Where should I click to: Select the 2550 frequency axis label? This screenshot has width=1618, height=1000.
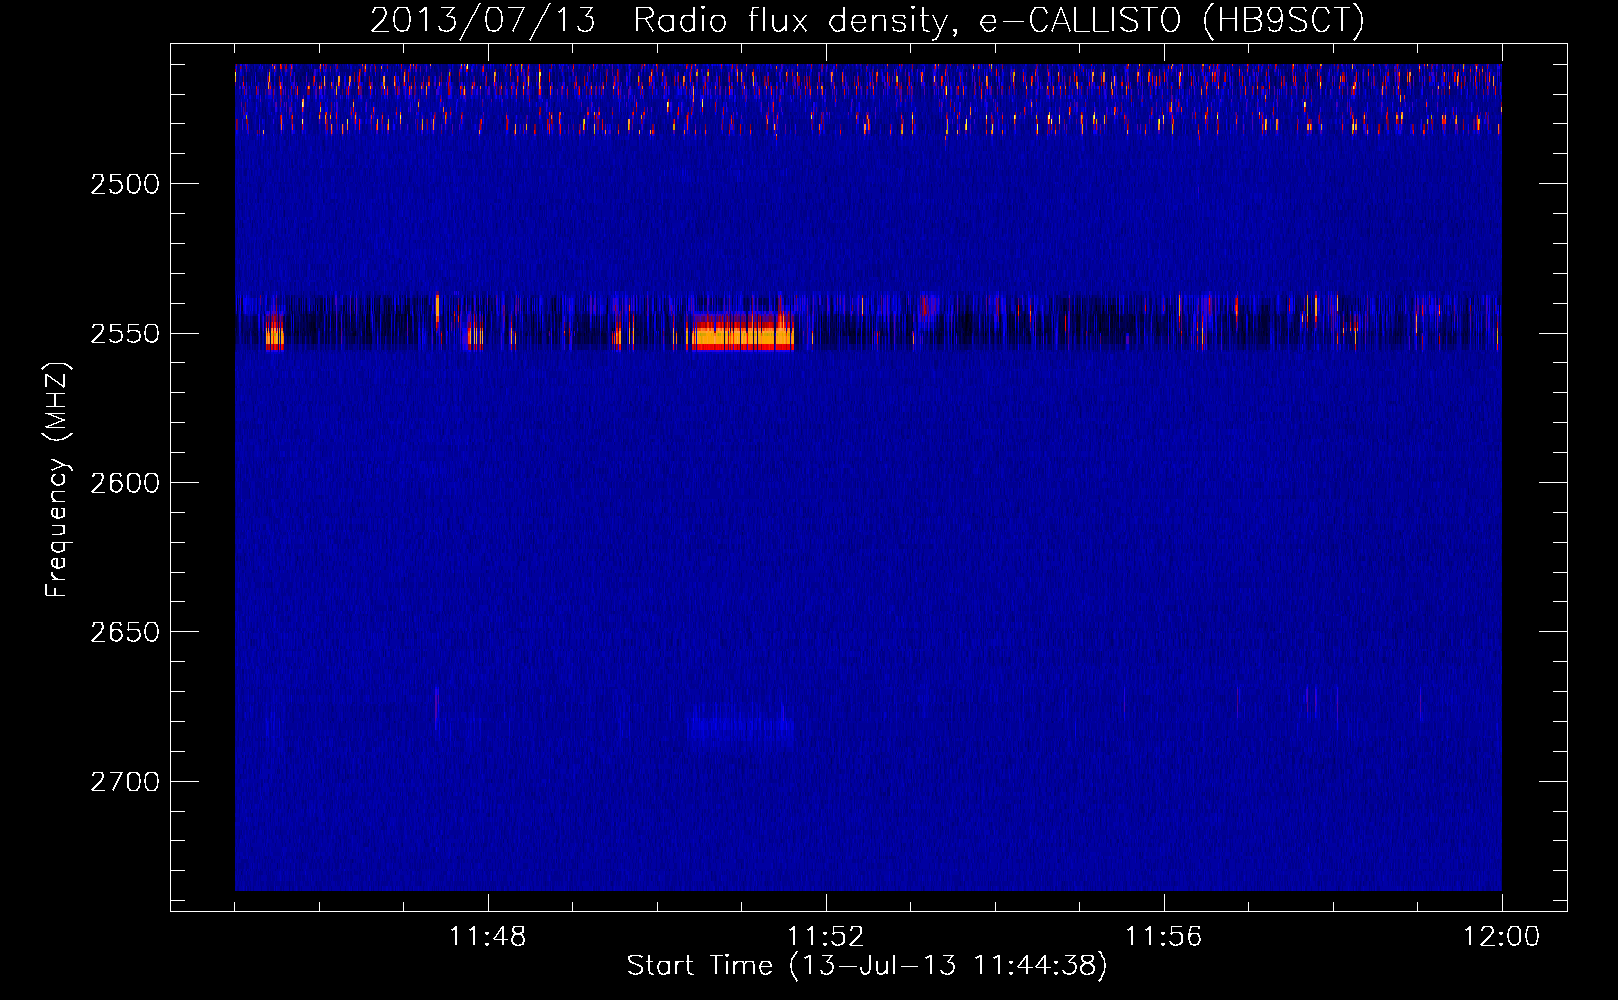pos(124,333)
